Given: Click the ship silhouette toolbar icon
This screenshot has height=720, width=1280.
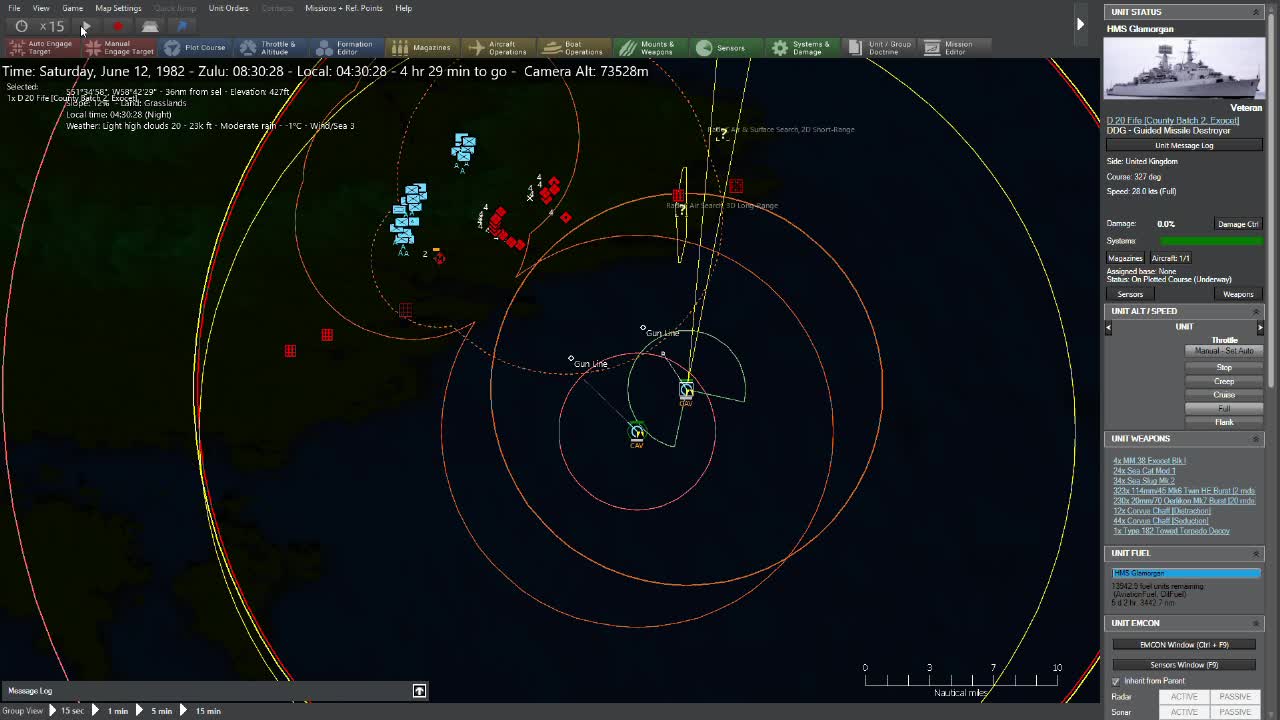Looking at the screenshot, I should point(150,26).
